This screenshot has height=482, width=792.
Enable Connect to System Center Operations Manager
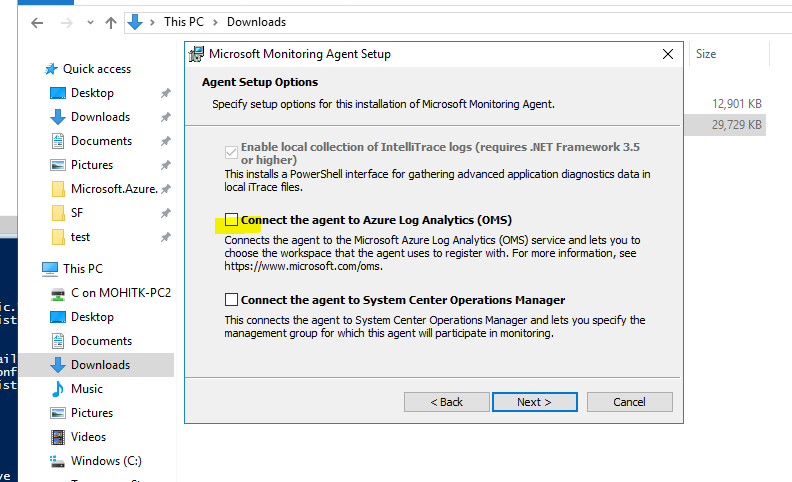click(232, 300)
